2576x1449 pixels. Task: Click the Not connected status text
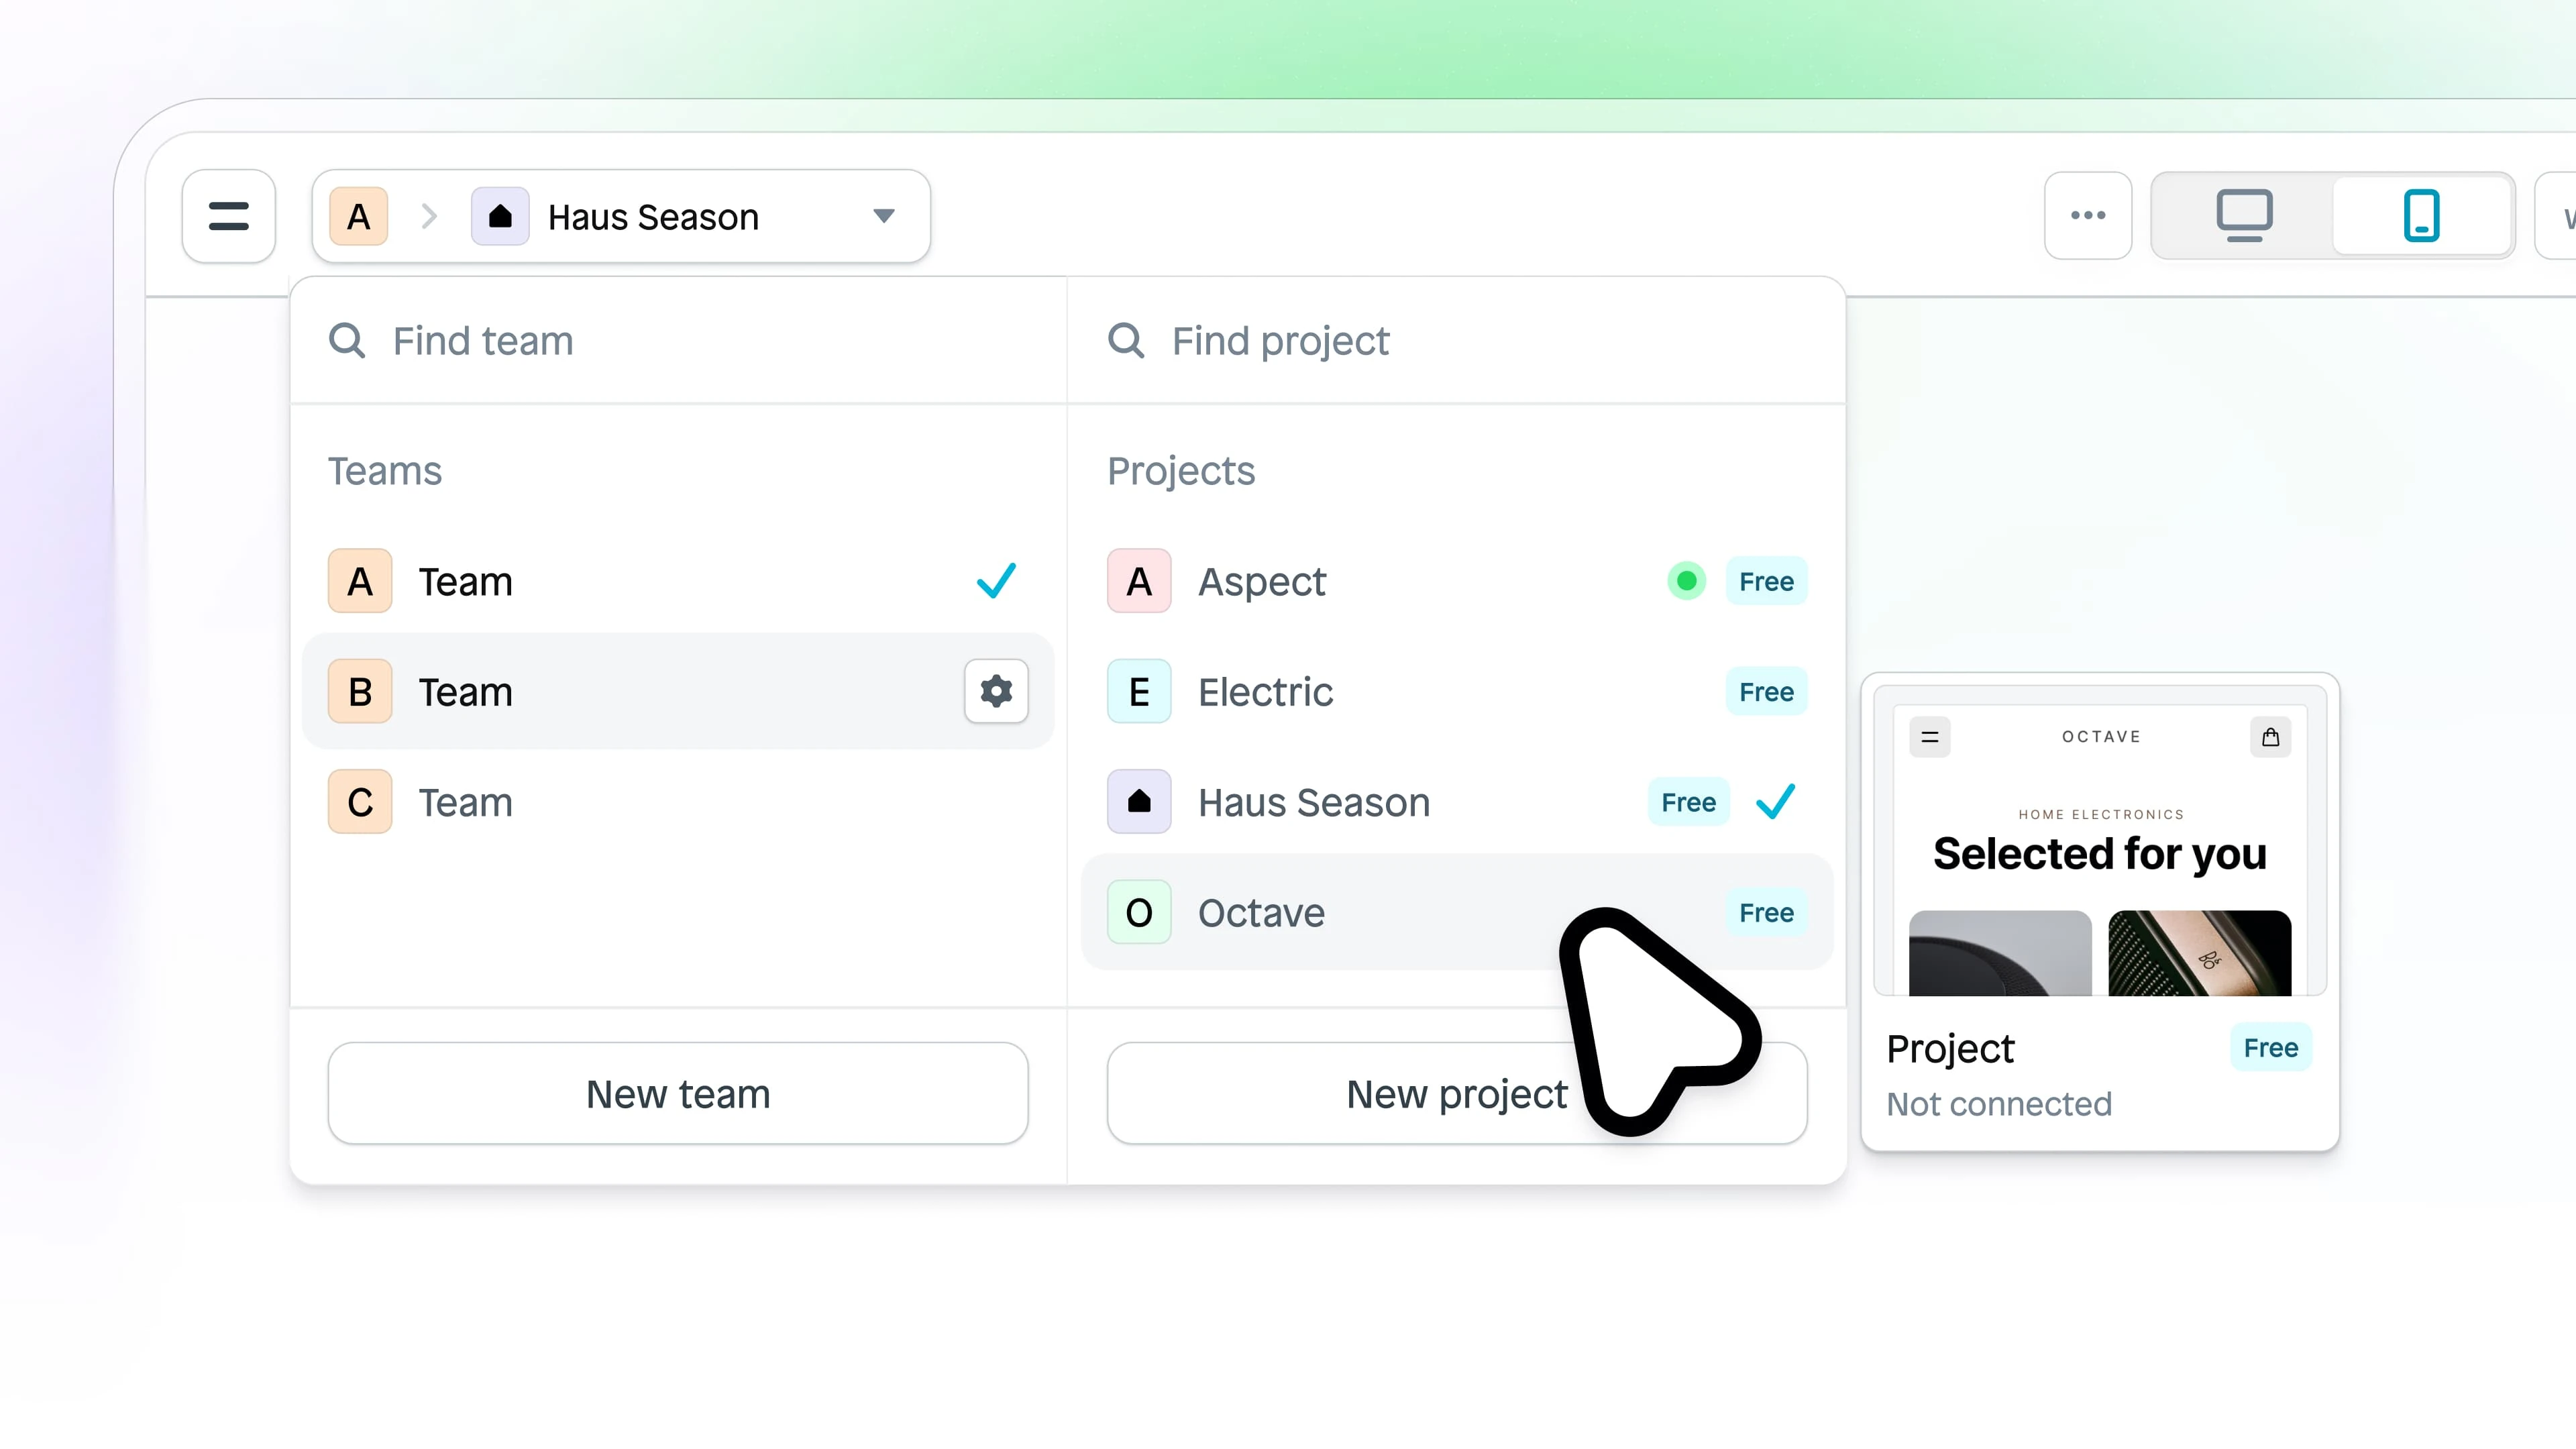[1999, 1104]
